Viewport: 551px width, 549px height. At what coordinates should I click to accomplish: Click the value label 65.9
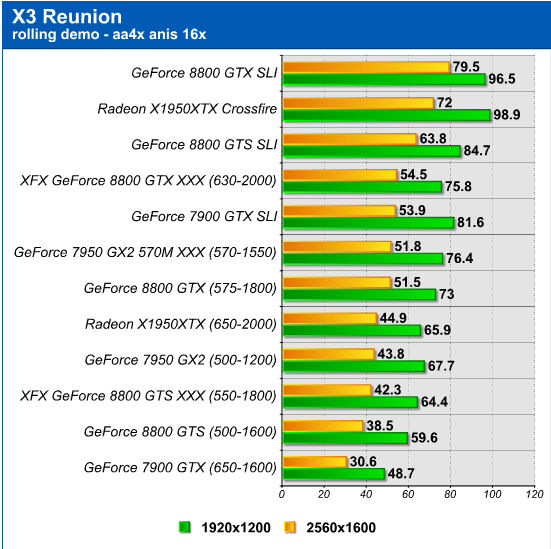(437, 330)
